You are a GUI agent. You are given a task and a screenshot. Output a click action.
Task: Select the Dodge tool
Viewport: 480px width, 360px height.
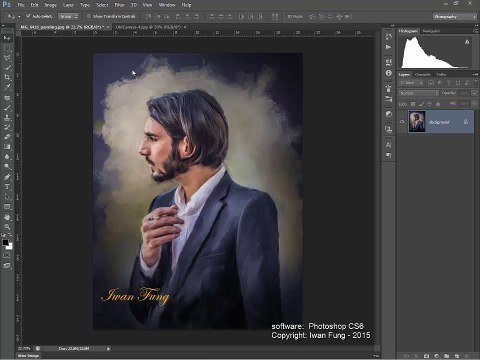point(7,166)
